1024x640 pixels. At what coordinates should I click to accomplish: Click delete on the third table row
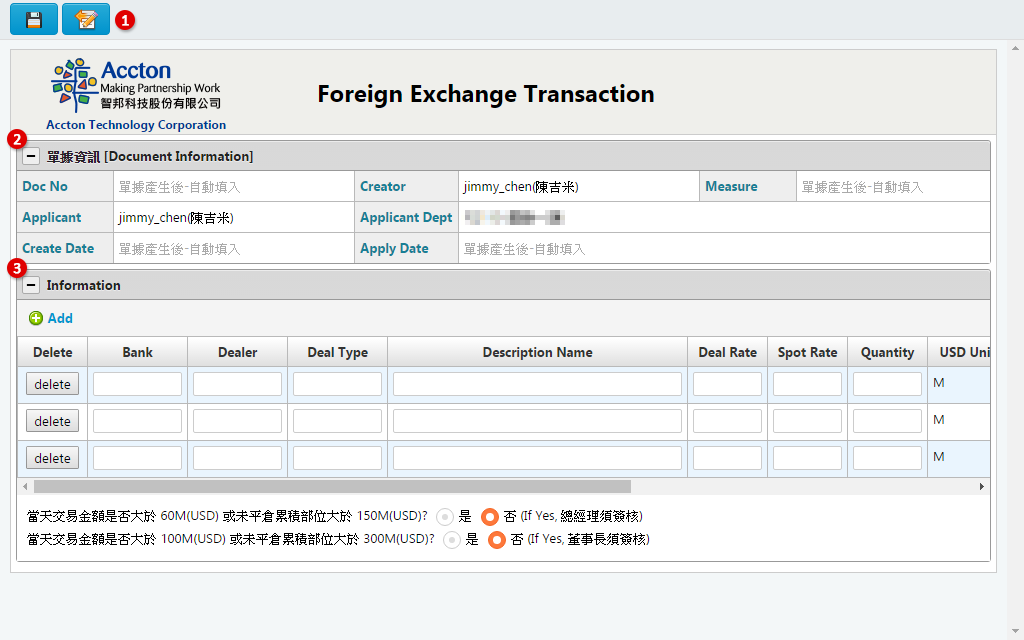pyautogui.click(x=51, y=457)
